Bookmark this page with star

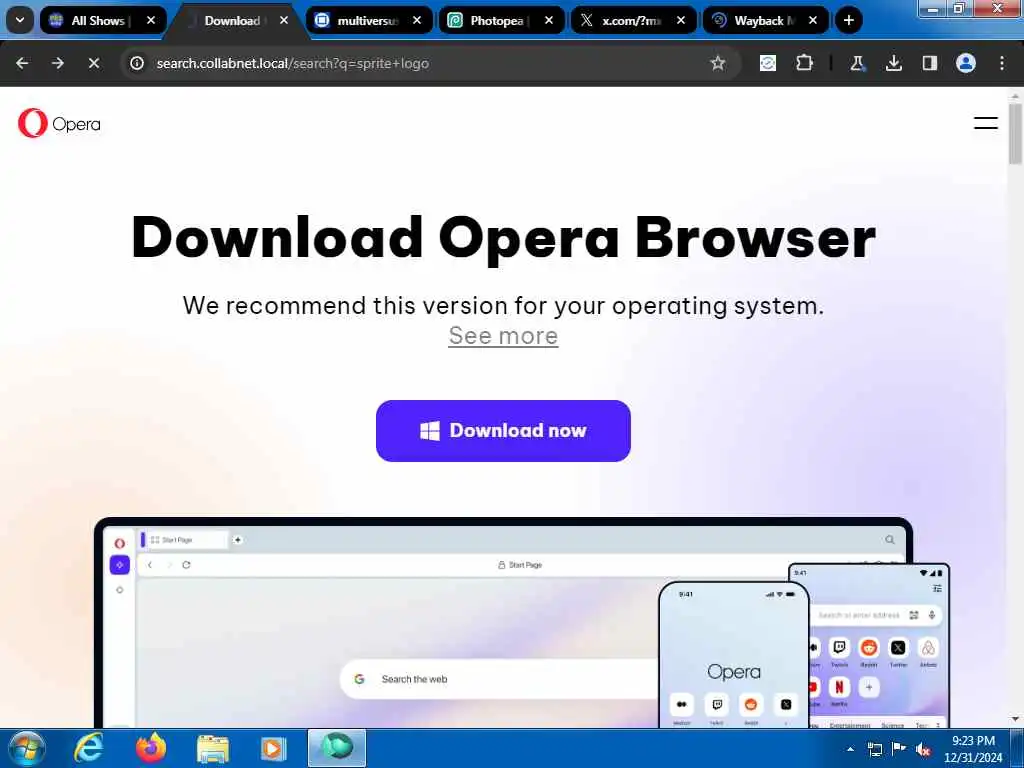click(x=718, y=63)
